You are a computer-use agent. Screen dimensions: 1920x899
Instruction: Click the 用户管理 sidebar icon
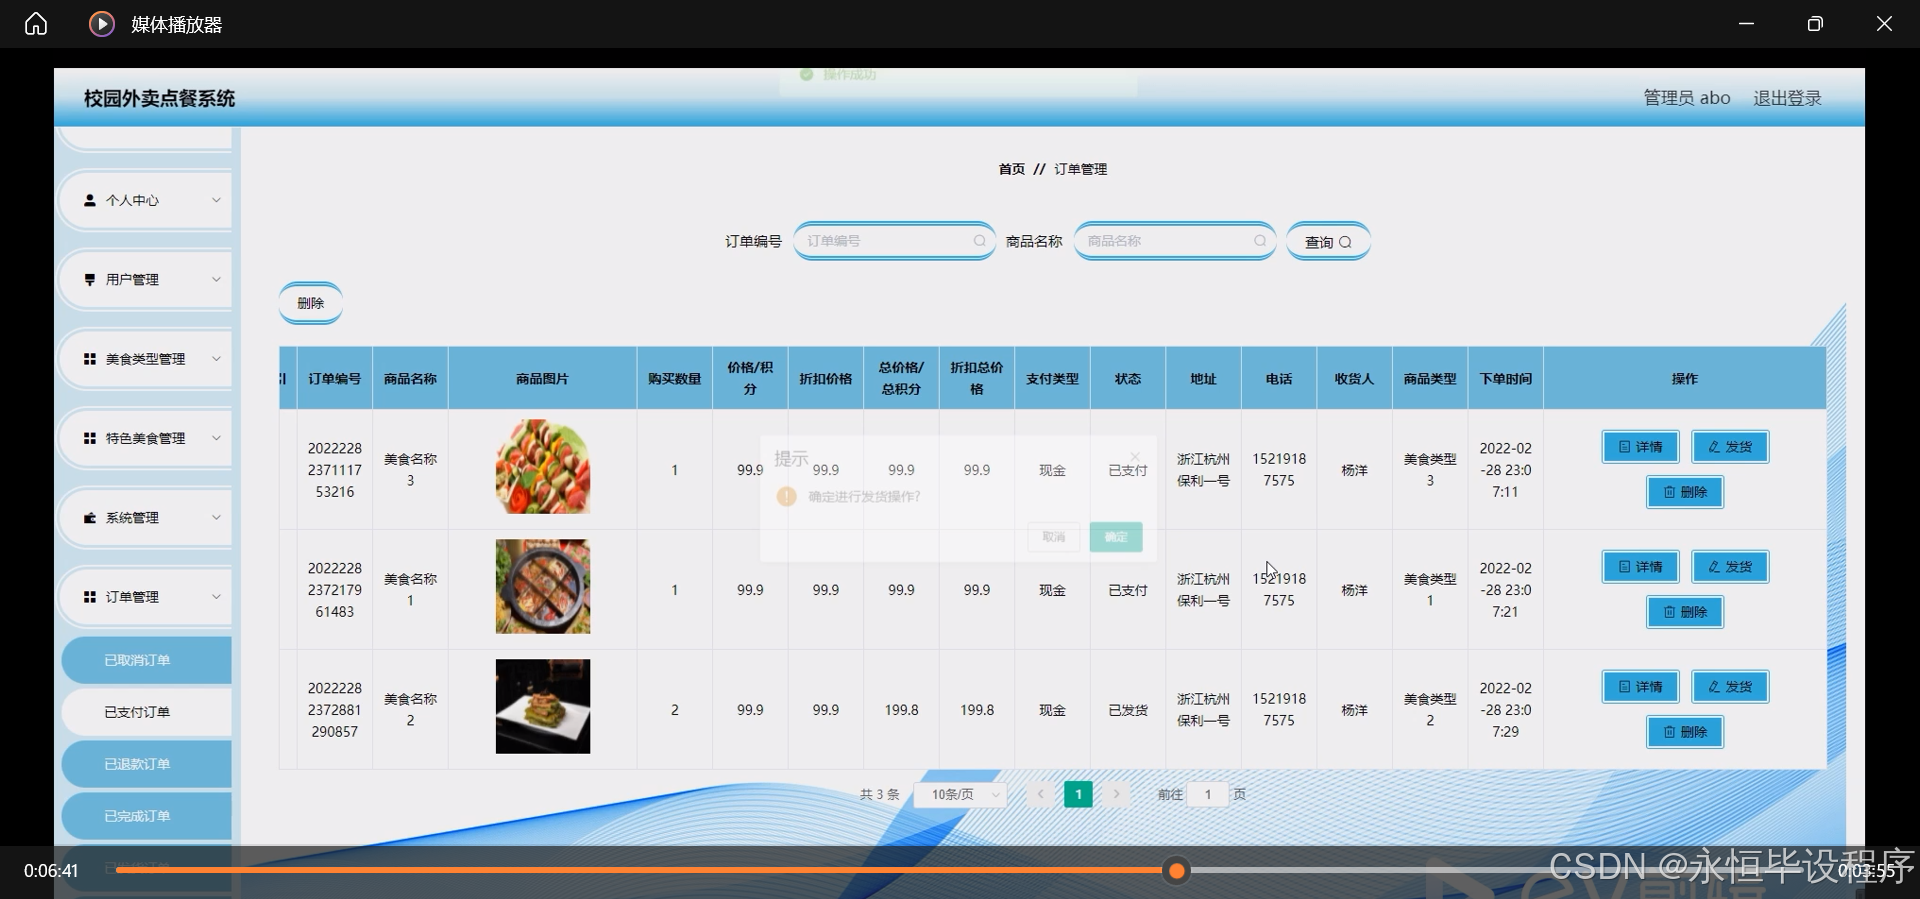point(90,280)
